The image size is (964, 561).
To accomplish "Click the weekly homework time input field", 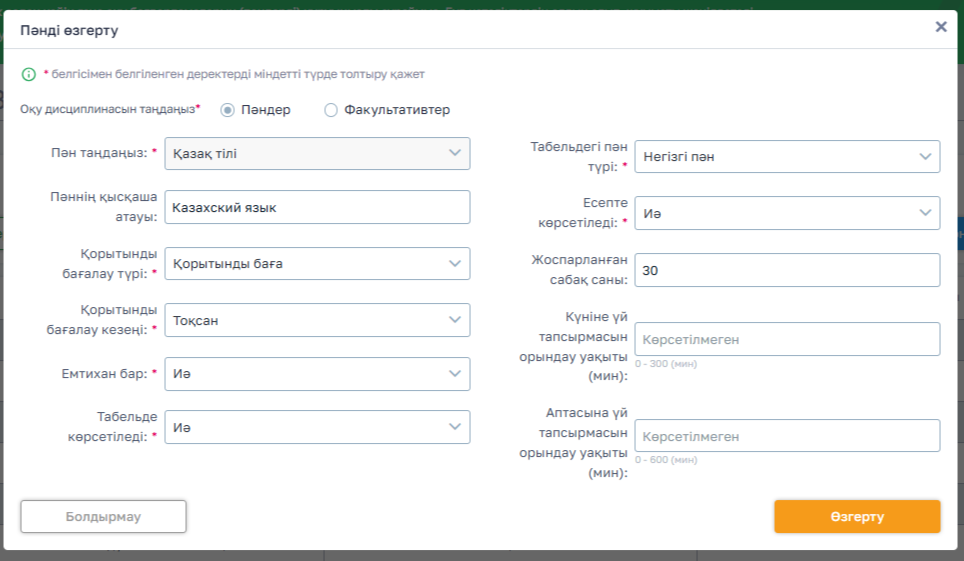I will (x=786, y=436).
